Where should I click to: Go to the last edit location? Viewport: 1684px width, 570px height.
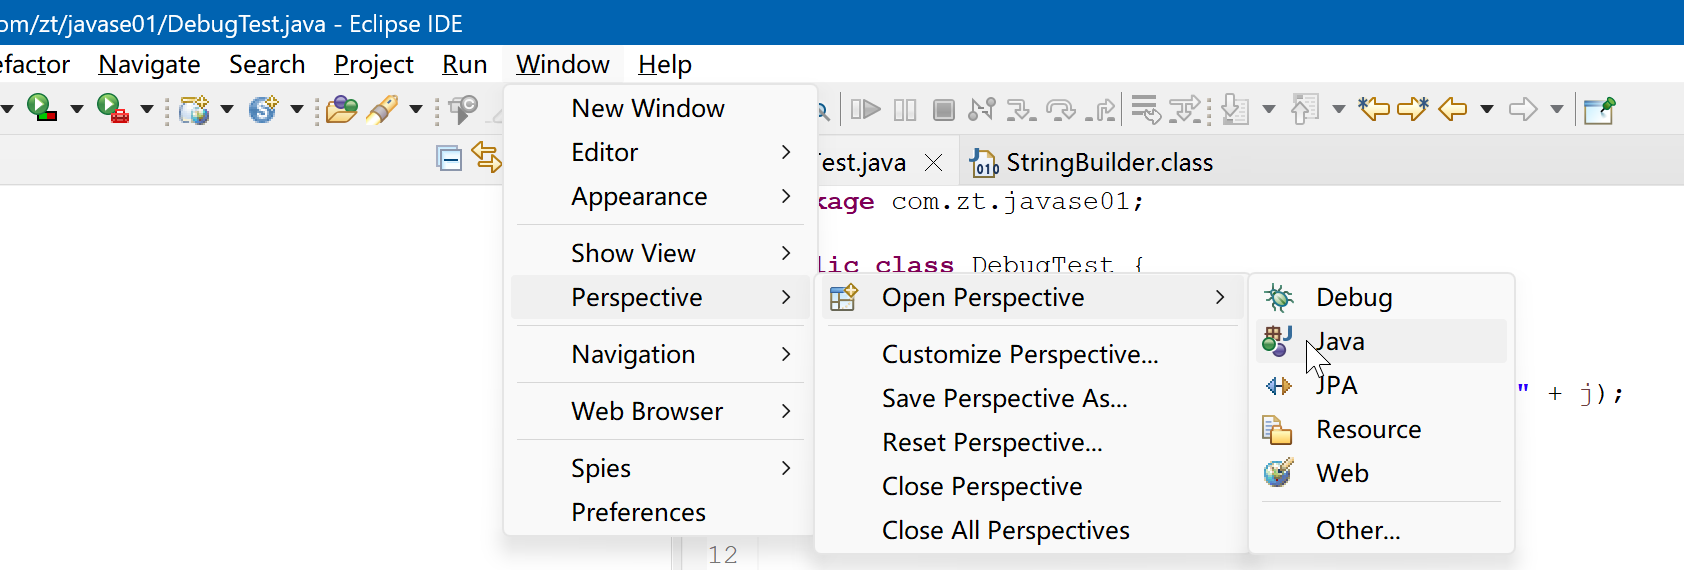(1373, 109)
